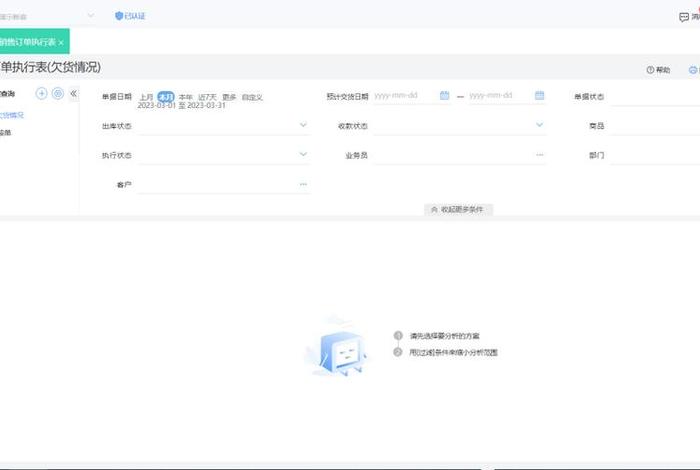Open 客户 selector ellipsis button

(303, 184)
